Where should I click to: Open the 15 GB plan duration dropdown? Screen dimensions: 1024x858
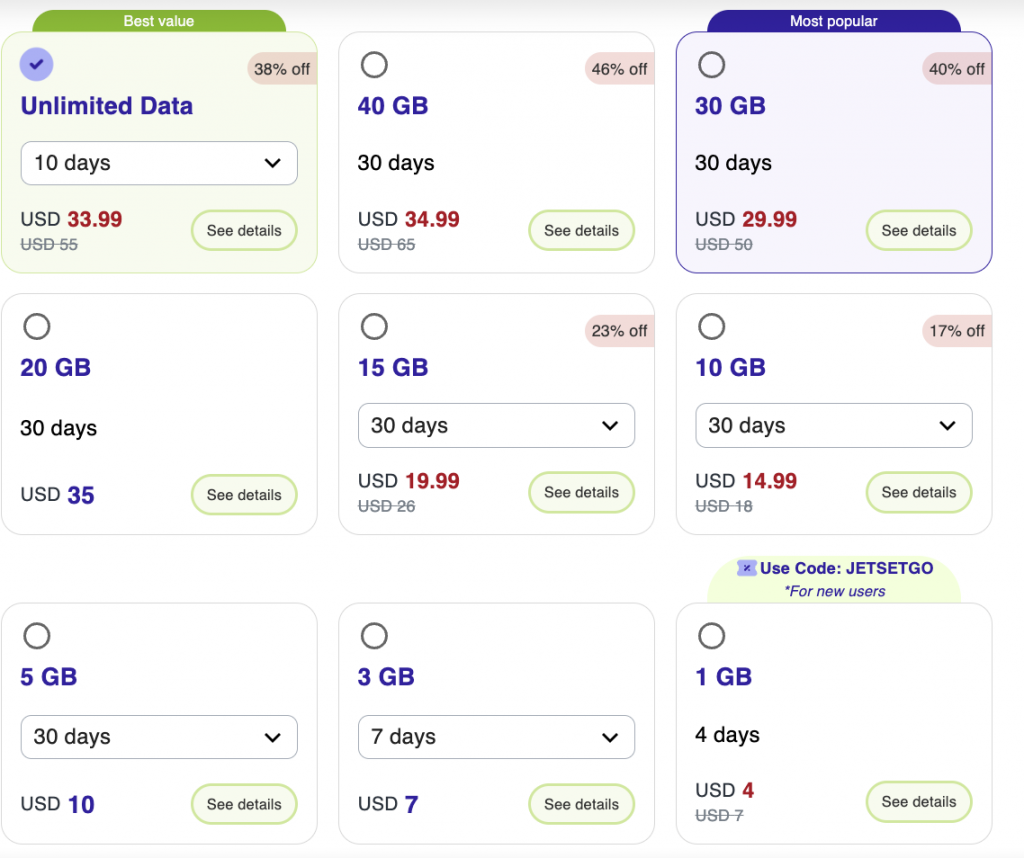point(496,425)
